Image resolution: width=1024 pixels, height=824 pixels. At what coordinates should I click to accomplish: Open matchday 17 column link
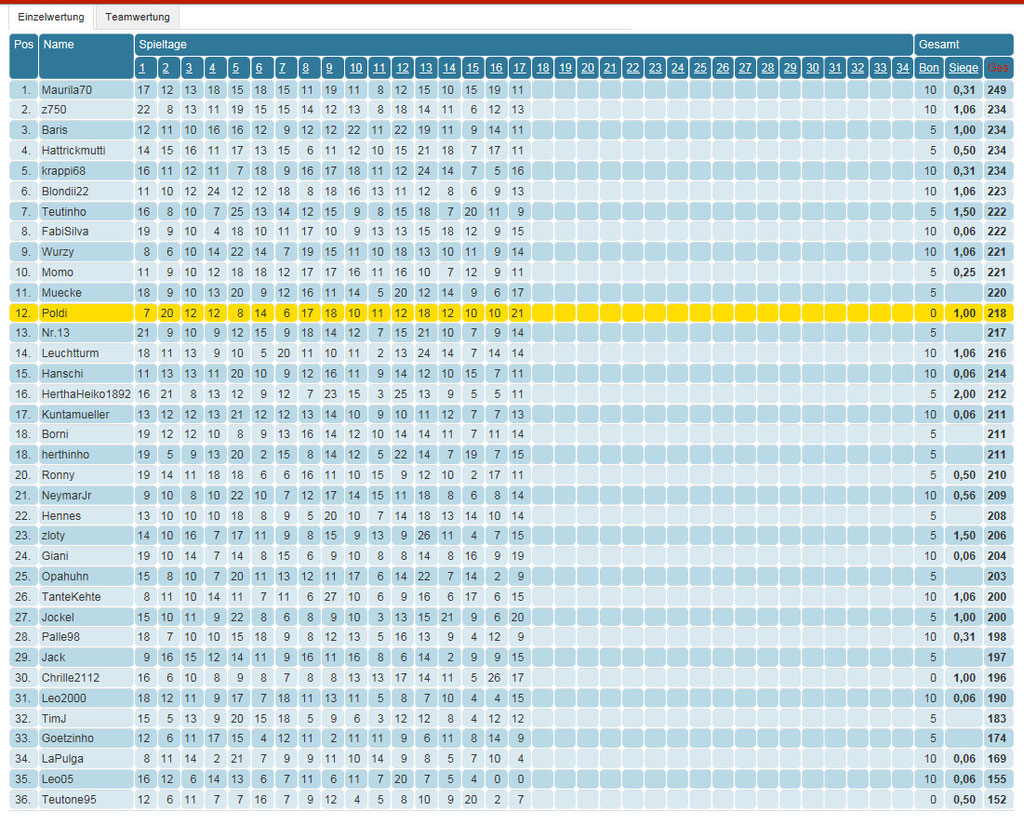[519, 68]
